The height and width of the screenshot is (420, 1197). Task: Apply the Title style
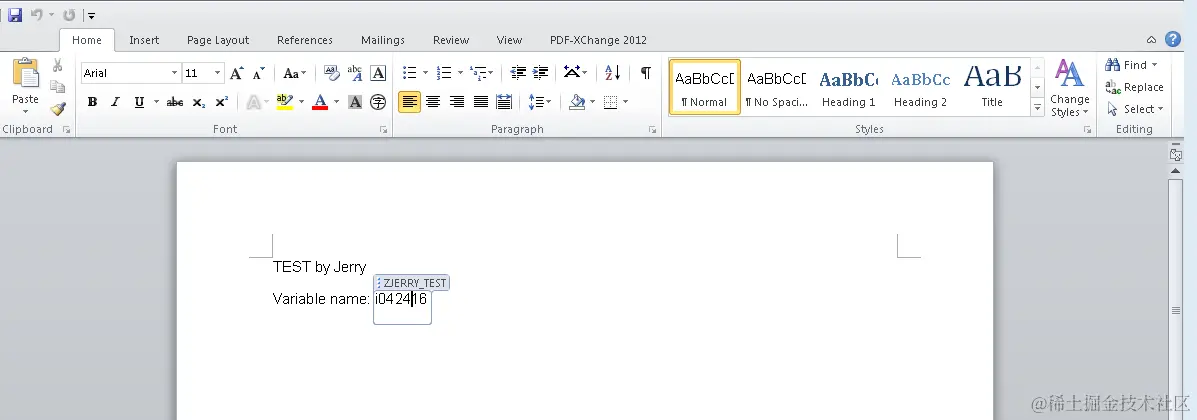pos(992,87)
